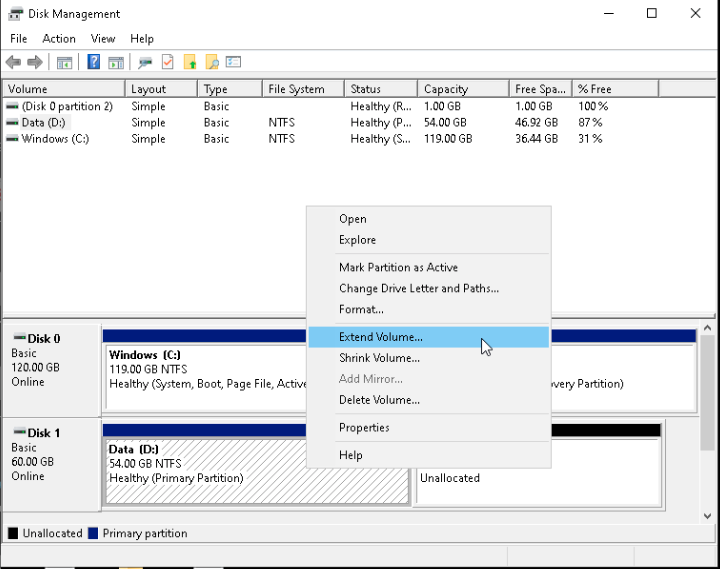
Task: Sort by the Layout column header
Action: [161, 89]
